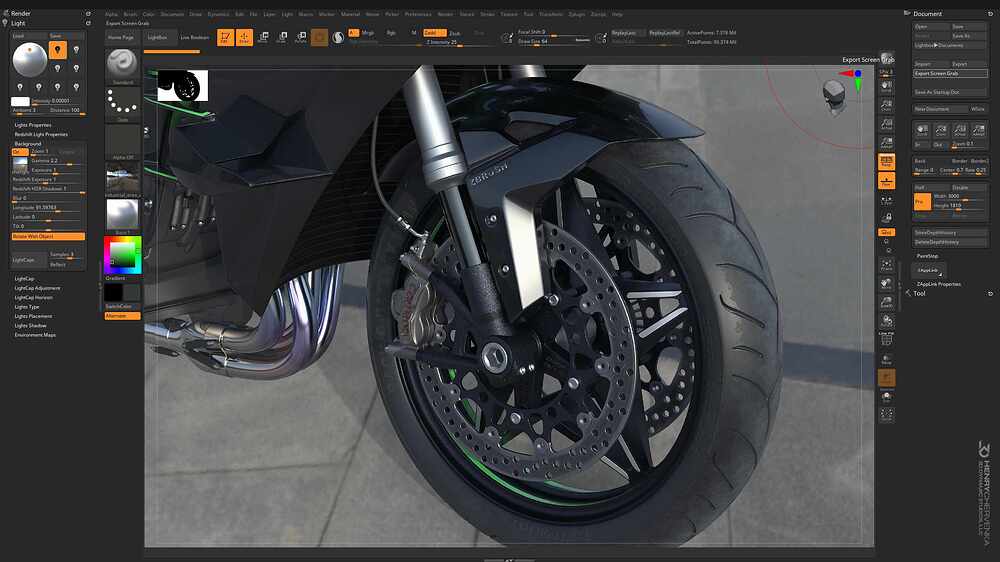Adjust the background Exposure slider
The width and height of the screenshot is (1000, 562).
click(x=57, y=170)
